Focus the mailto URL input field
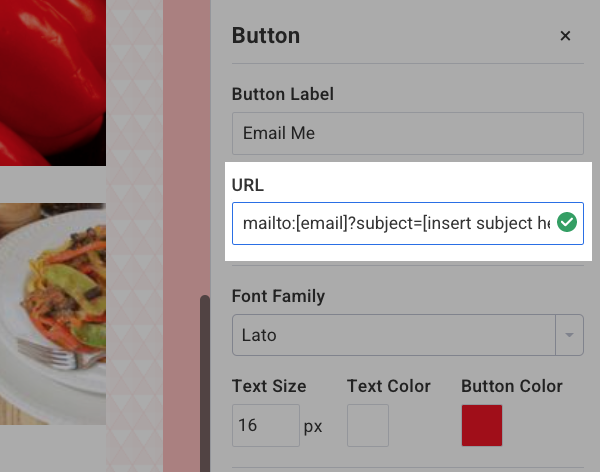This screenshot has height=472, width=600. 395,222
